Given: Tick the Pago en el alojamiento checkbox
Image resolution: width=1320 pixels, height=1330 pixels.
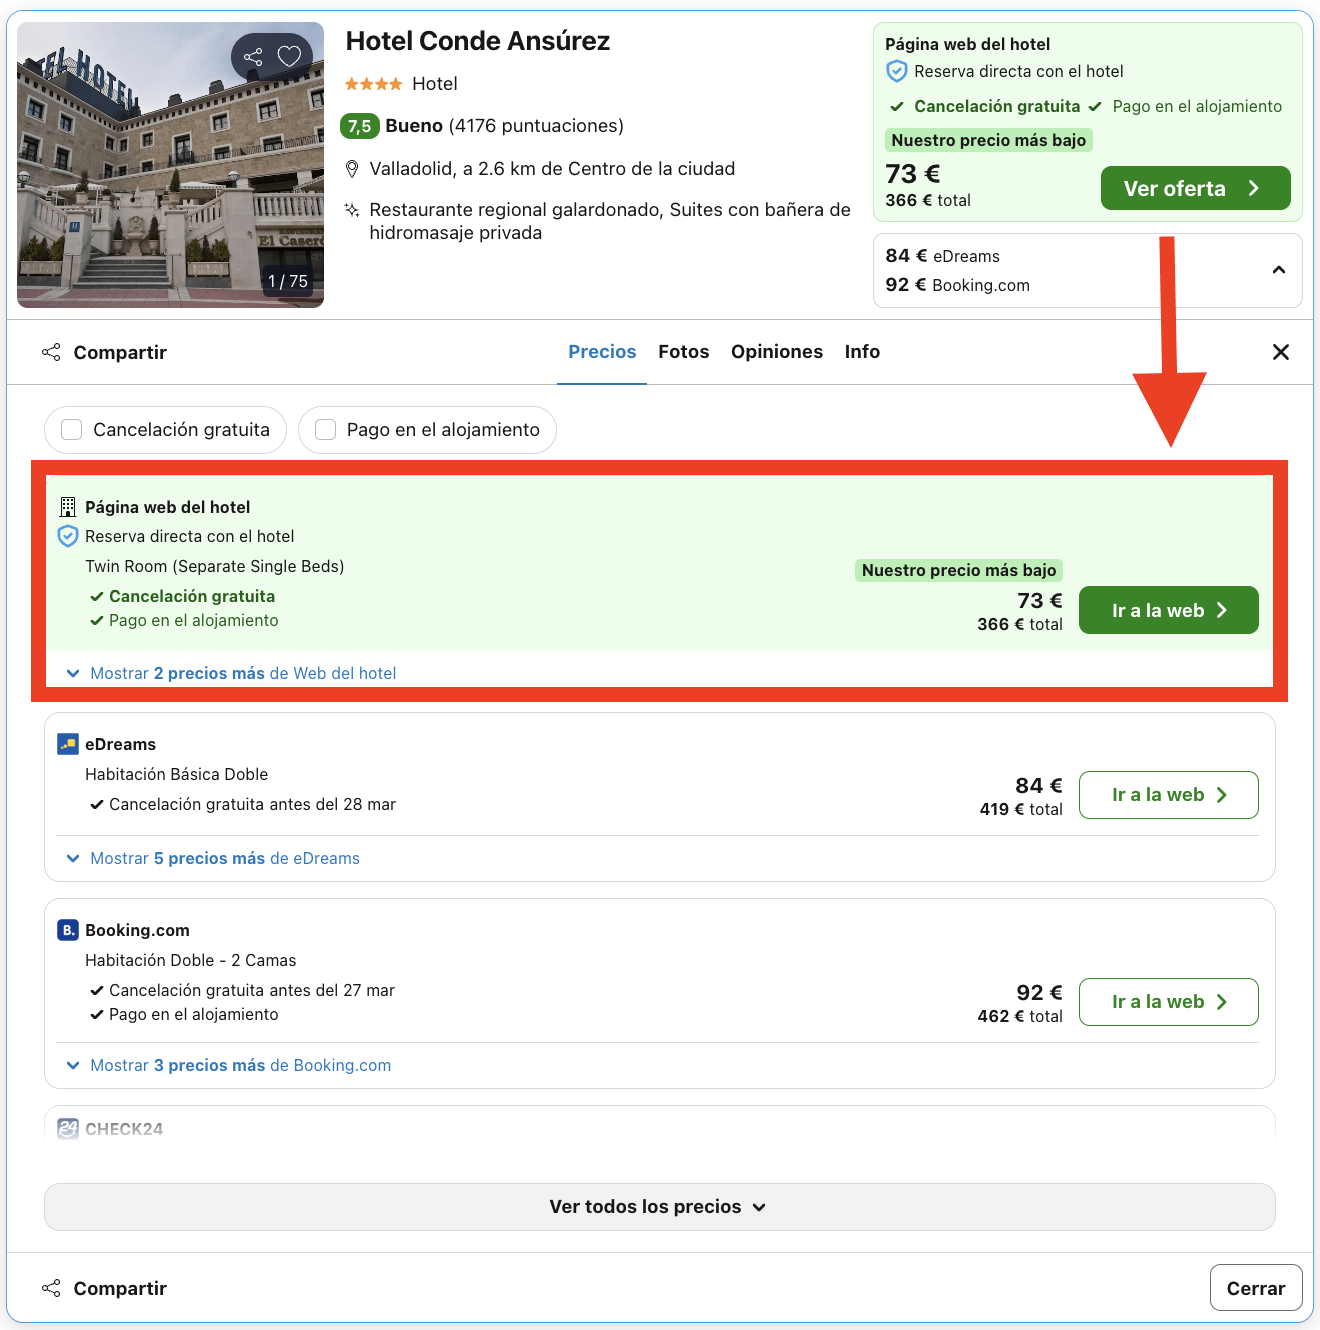Looking at the screenshot, I should pyautogui.click(x=325, y=430).
